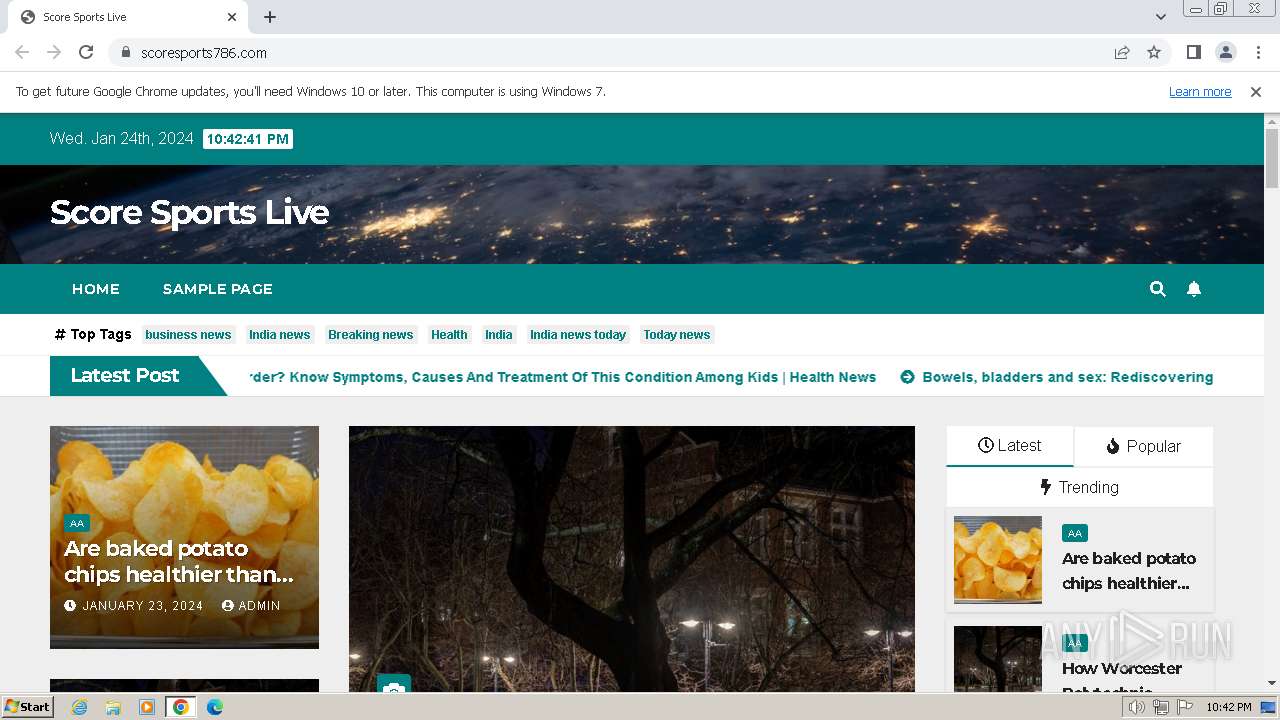This screenshot has height=720, width=1280.
Task: Click the taskbar clock 10:42 PM
Action: (1228, 707)
